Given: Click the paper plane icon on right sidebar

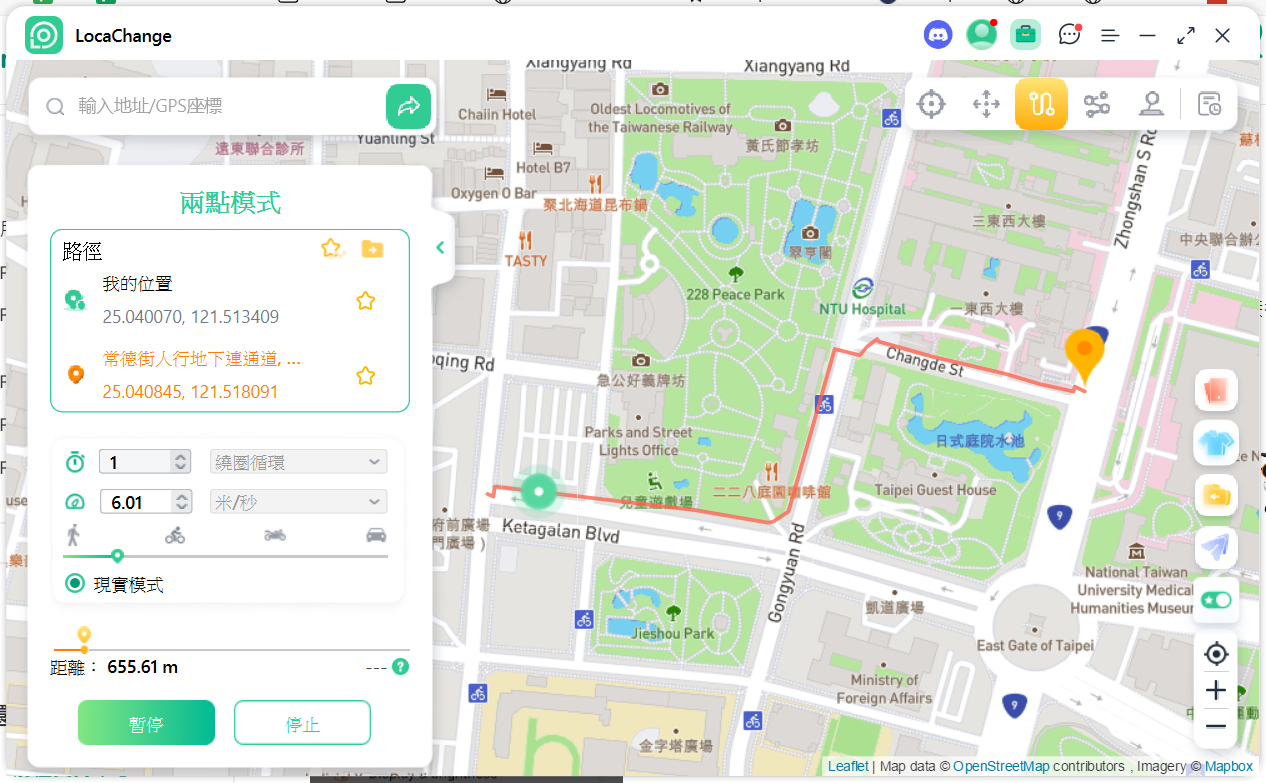Looking at the screenshot, I should 1216,547.
